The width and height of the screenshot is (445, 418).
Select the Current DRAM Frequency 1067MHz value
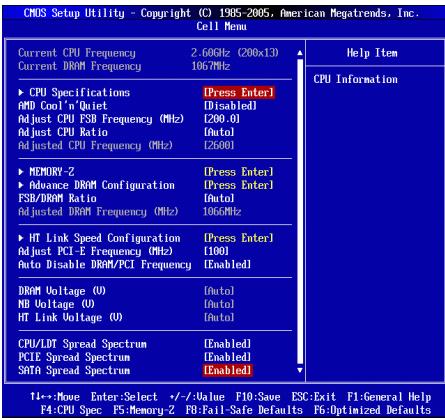211,66
